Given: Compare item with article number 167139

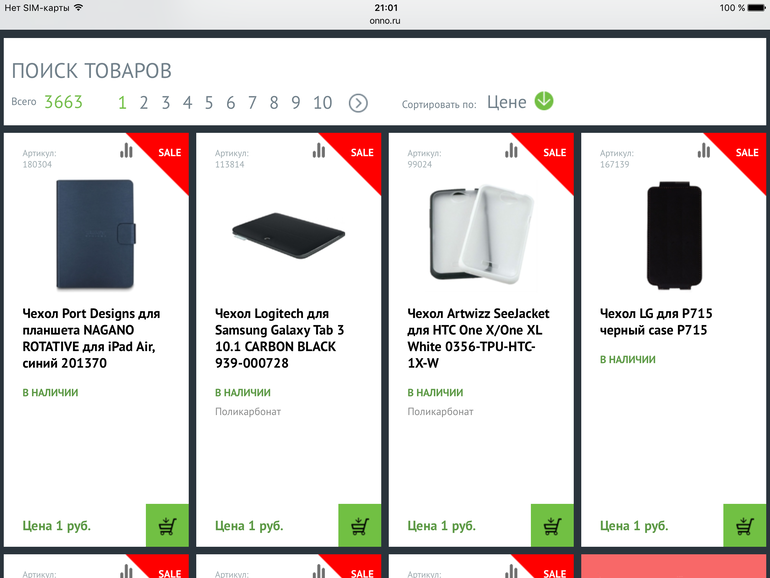Looking at the screenshot, I should click(x=704, y=150).
